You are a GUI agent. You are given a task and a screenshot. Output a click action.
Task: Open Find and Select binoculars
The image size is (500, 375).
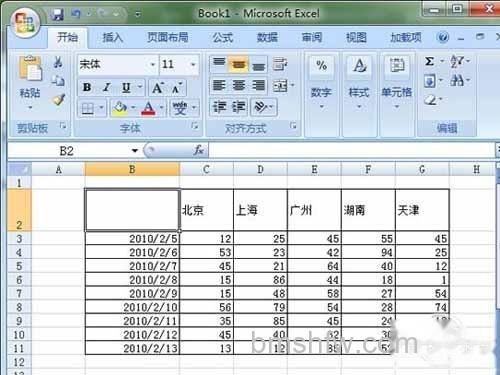pyautogui.click(x=457, y=80)
